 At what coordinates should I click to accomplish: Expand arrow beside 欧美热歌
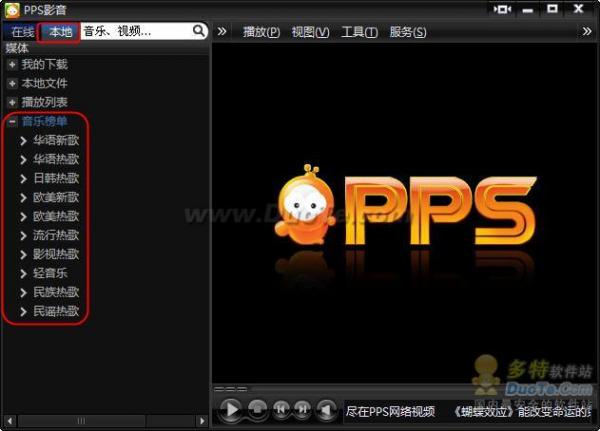click(23, 217)
